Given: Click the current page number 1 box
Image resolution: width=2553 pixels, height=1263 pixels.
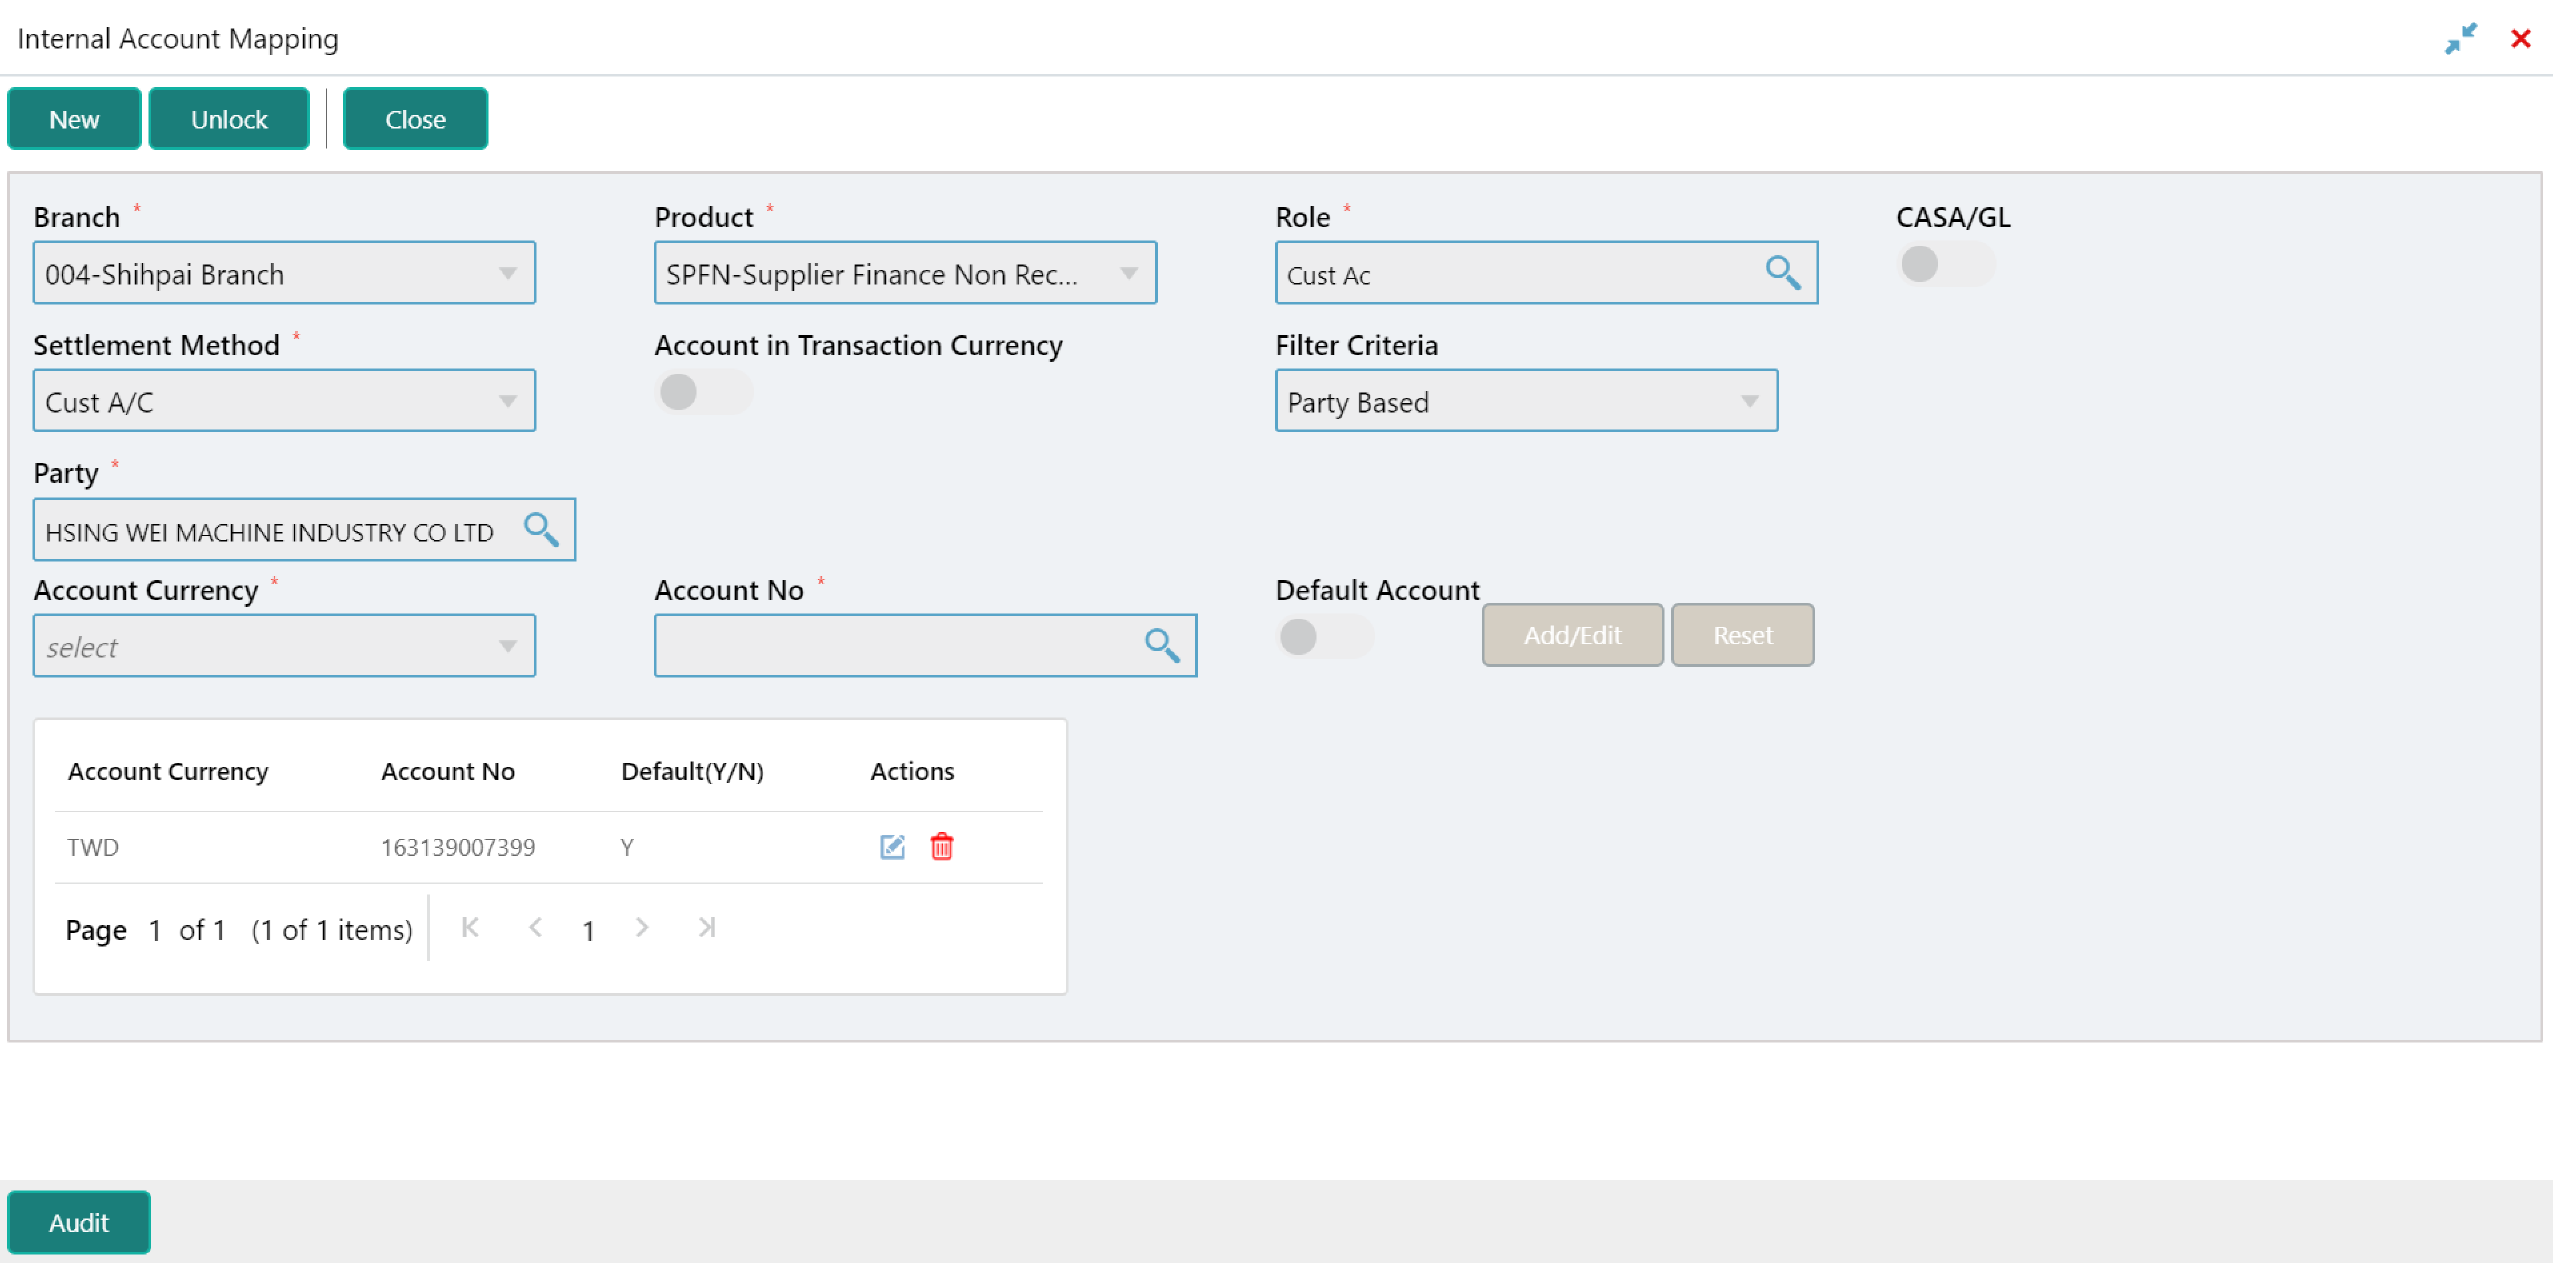Looking at the screenshot, I should 589,931.
